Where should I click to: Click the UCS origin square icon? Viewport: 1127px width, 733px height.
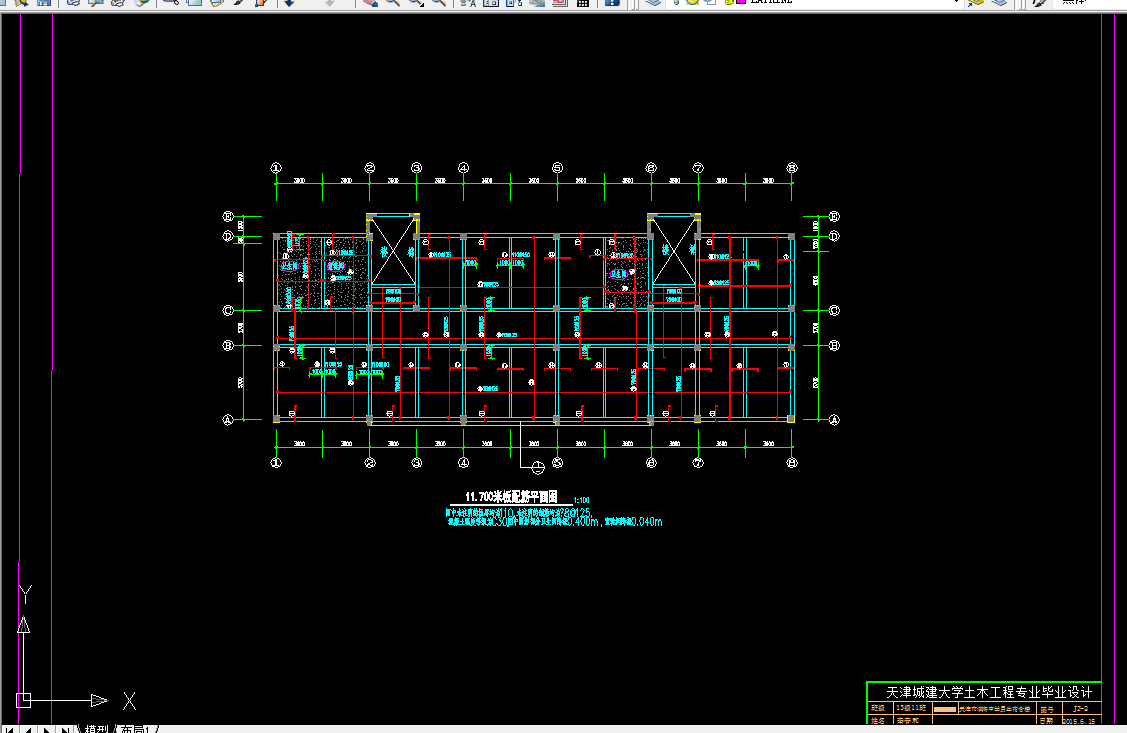click(x=23, y=700)
